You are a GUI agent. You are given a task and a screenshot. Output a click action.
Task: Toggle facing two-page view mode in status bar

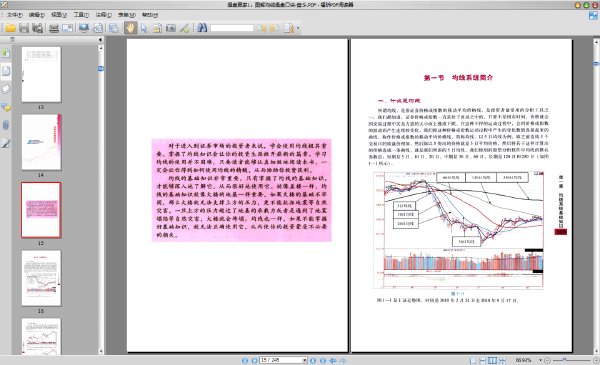[492, 360]
